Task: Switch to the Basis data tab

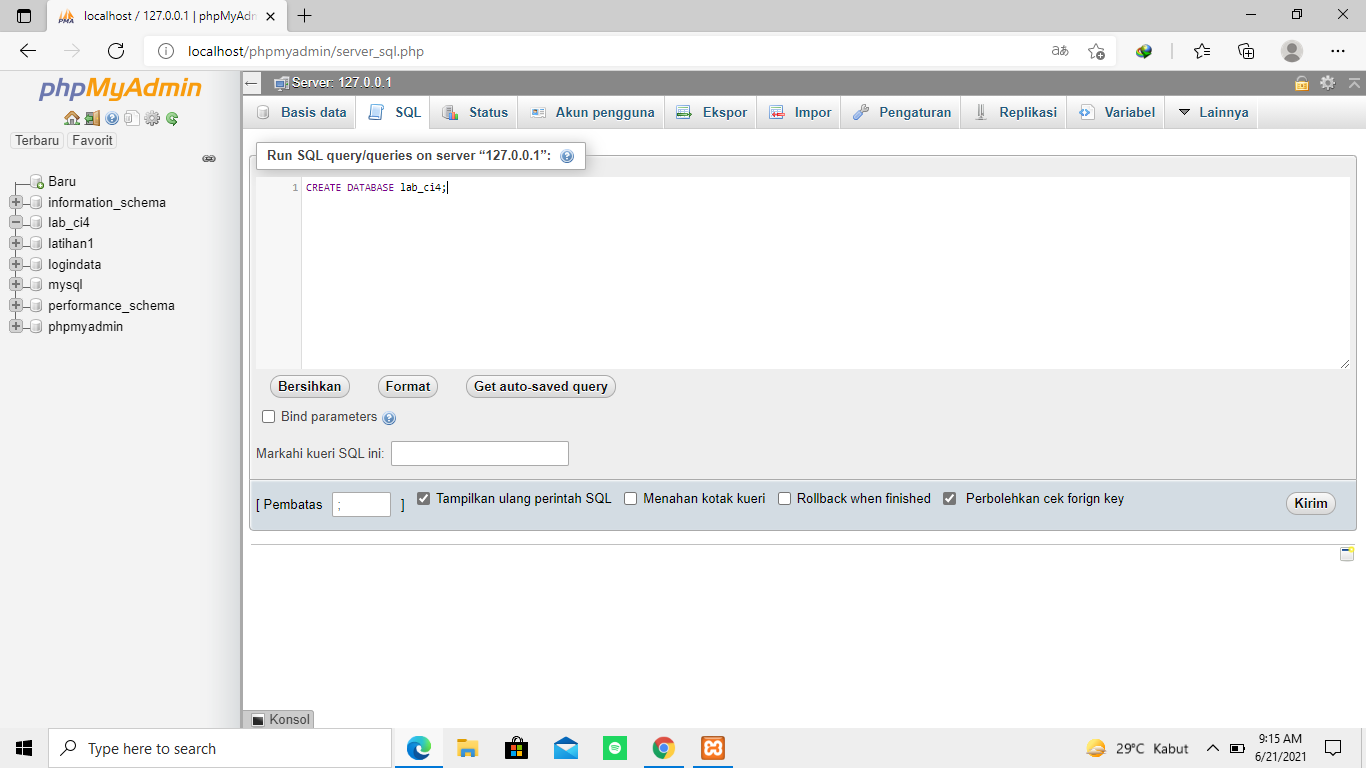Action: click(313, 112)
